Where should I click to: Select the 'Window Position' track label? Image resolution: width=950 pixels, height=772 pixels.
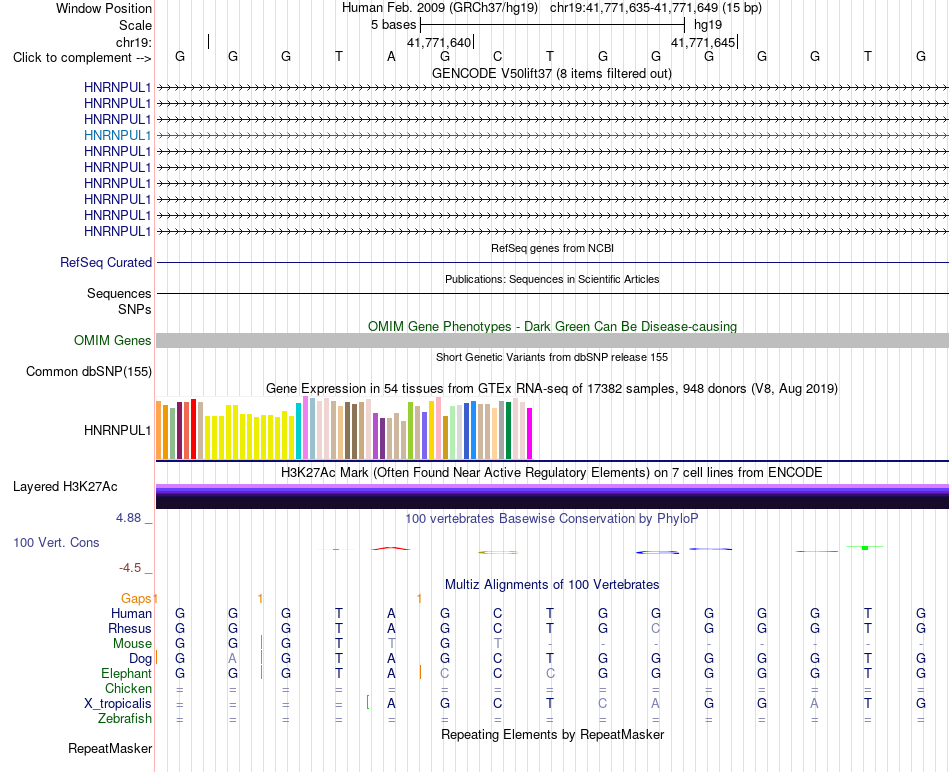104,8
